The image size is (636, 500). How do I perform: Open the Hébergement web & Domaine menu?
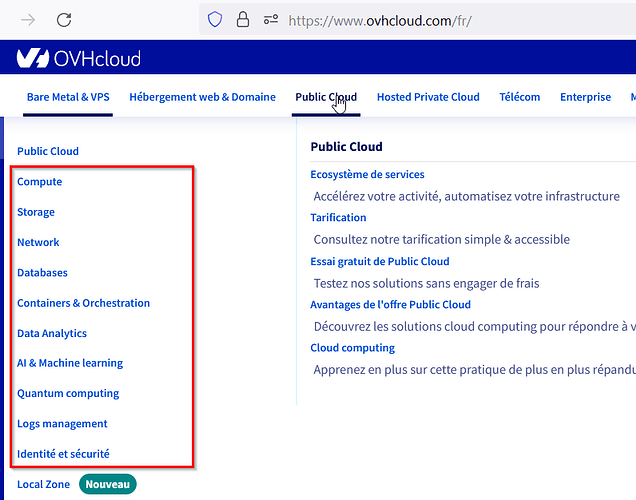click(202, 97)
